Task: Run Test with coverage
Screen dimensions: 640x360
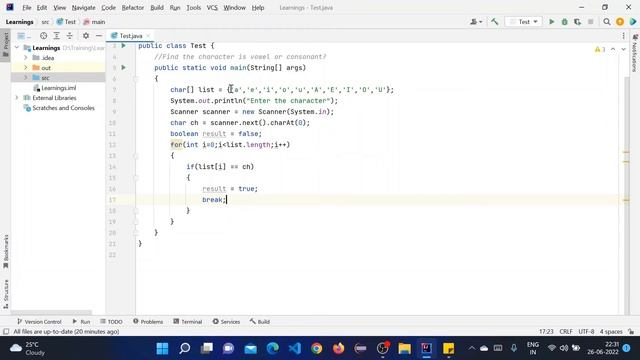Action: pos(577,22)
